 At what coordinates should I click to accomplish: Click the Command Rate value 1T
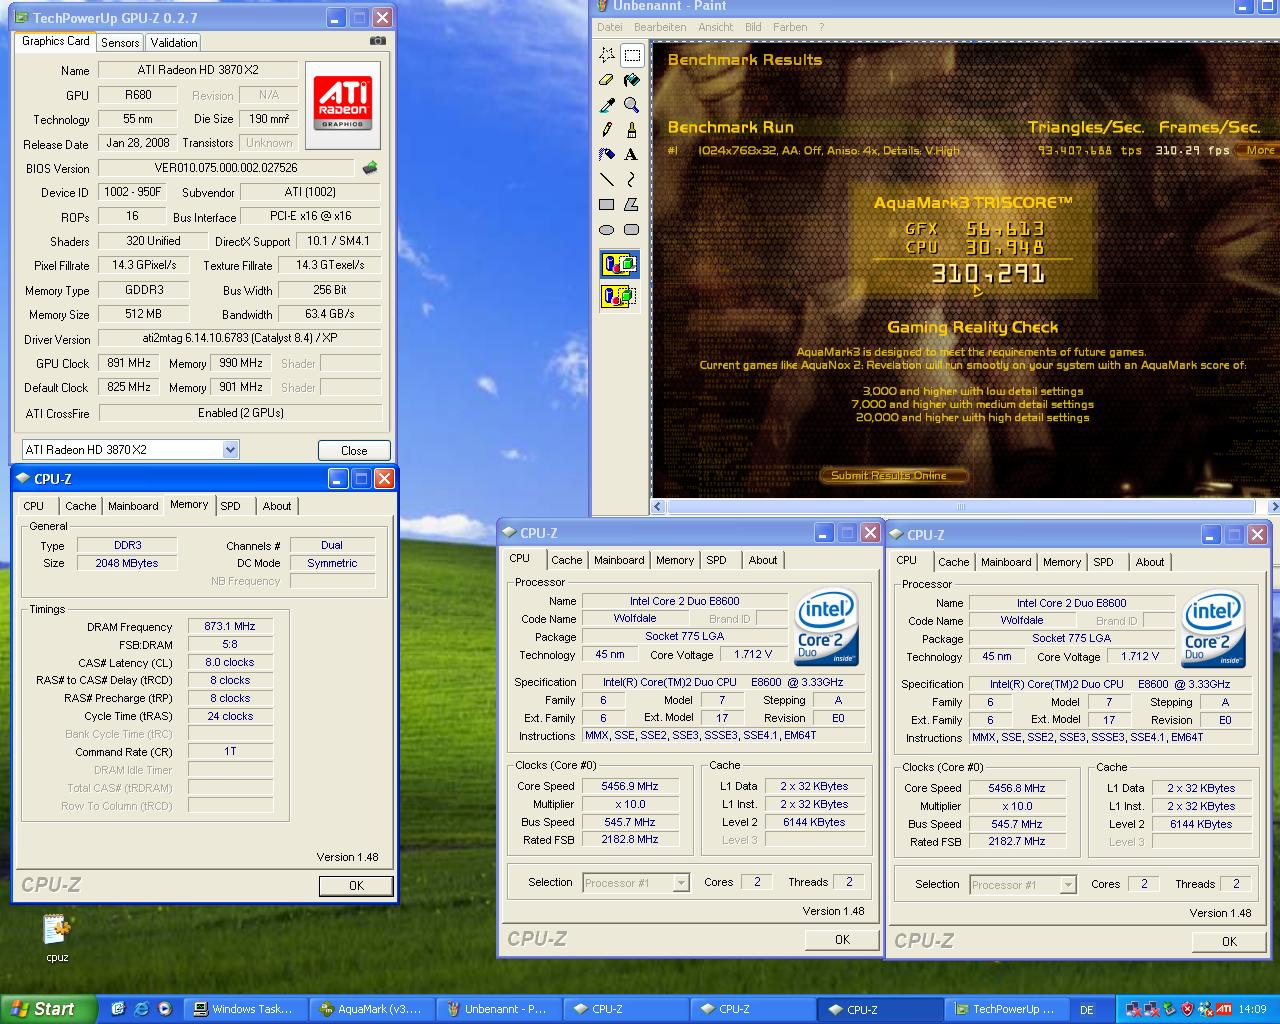tap(230, 752)
